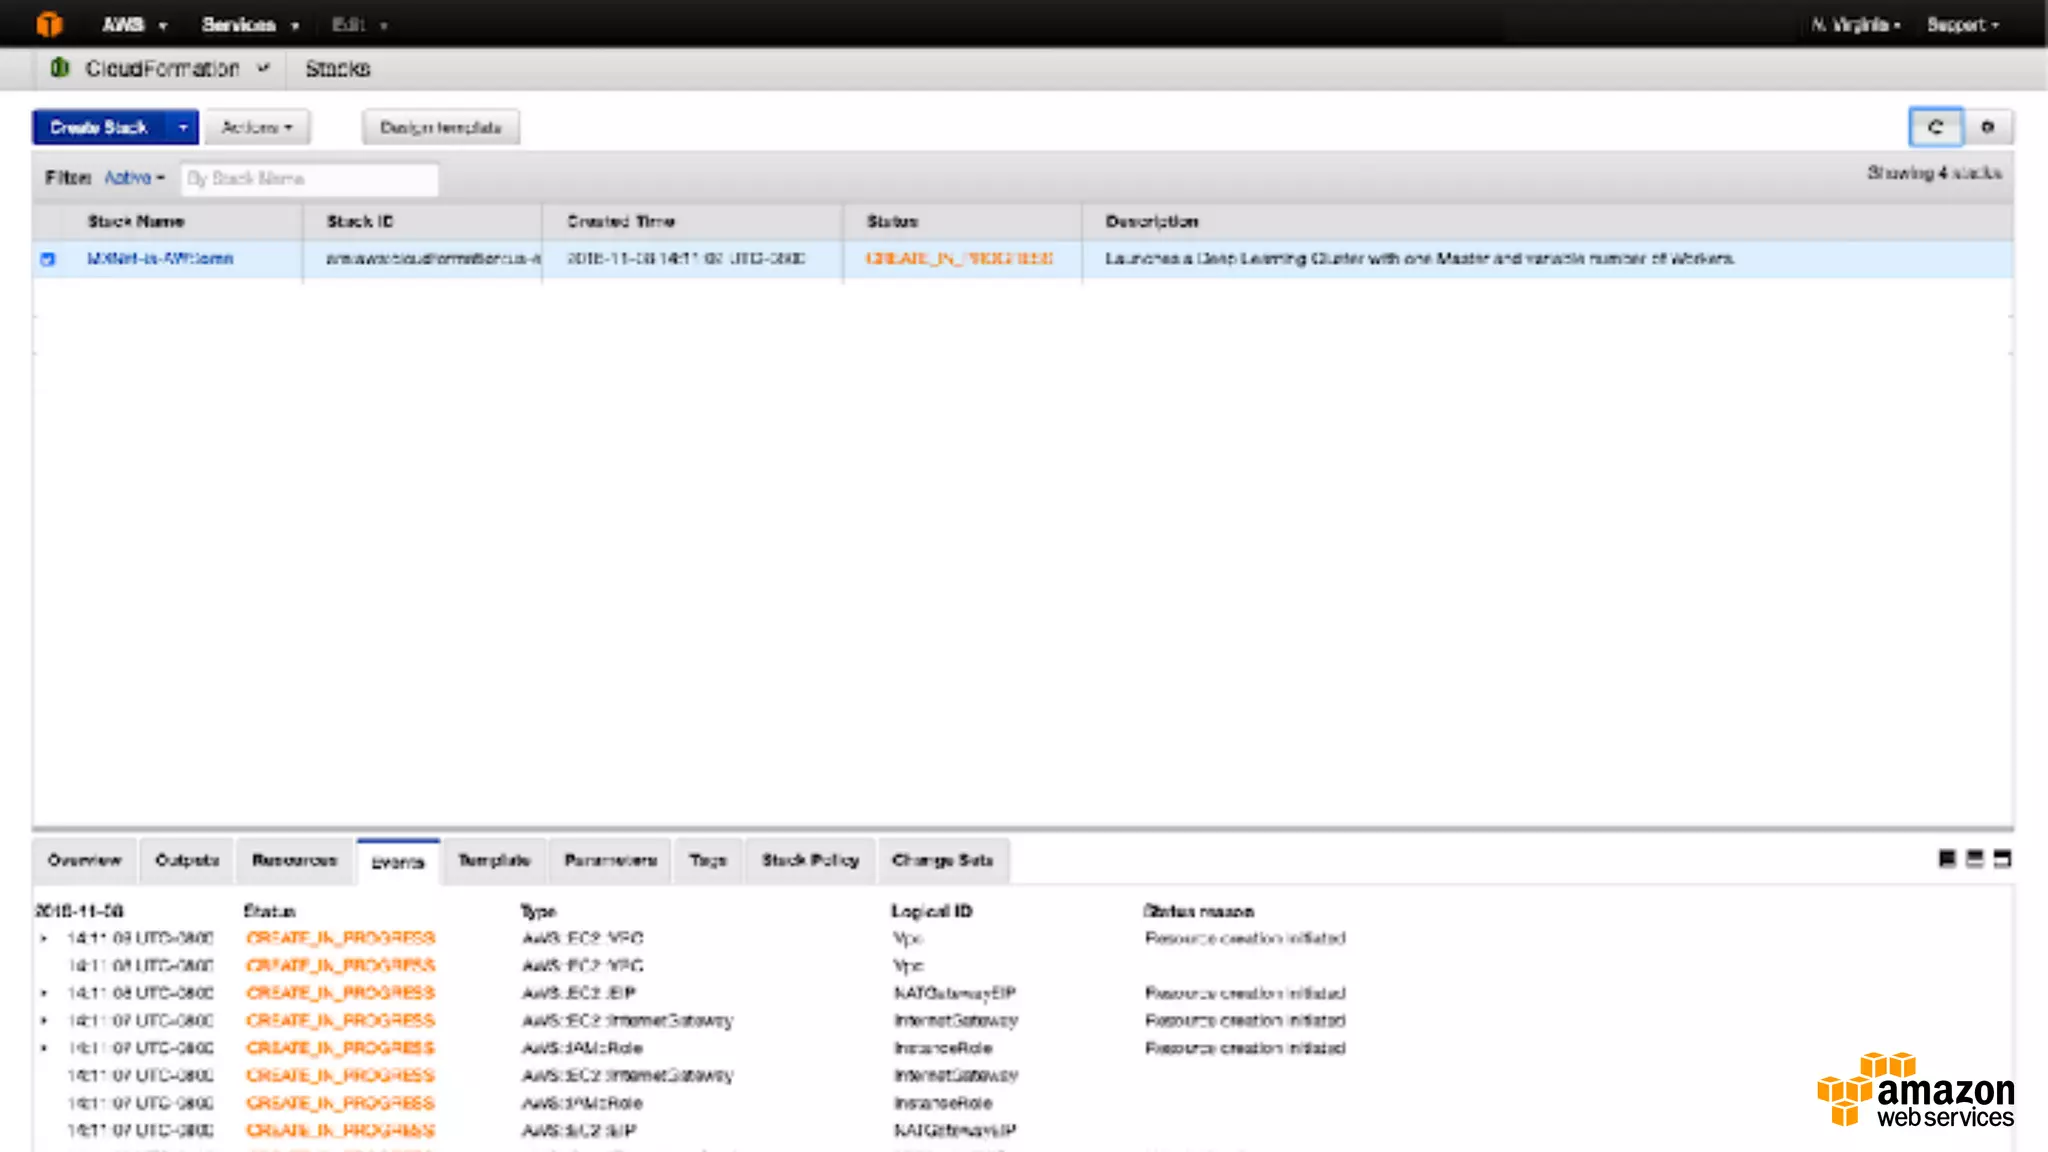This screenshot has width=2048, height=1152.
Task: Expand the NATGatewayEIP event with status reason
Action: [x=44, y=993]
